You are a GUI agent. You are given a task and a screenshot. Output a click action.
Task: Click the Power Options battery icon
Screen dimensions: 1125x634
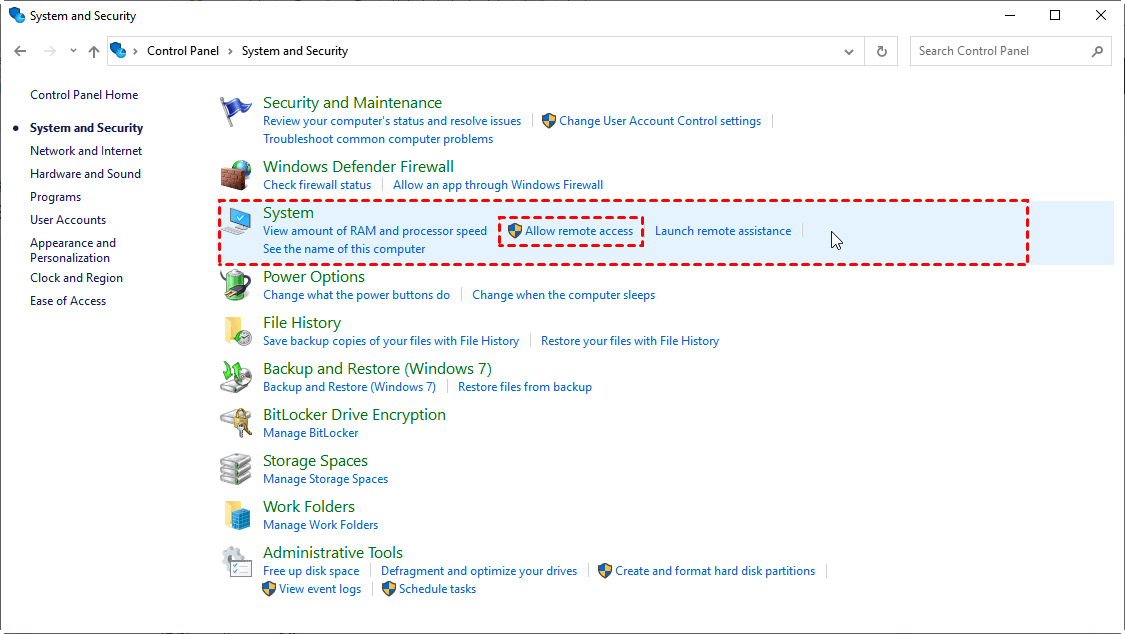pos(236,286)
